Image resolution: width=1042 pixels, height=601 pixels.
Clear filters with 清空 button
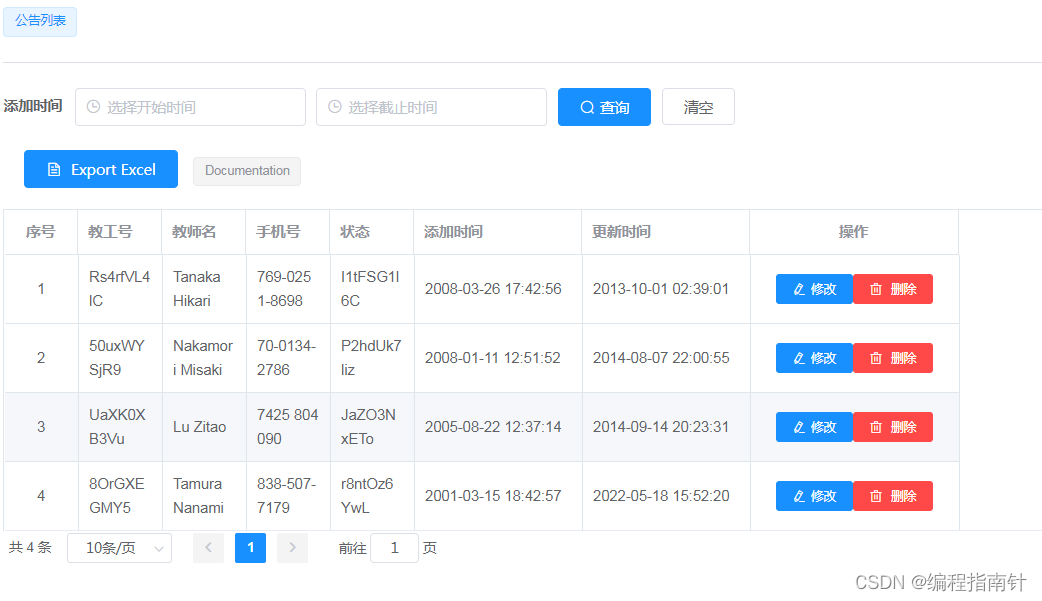pyautogui.click(x=698, y=107)
